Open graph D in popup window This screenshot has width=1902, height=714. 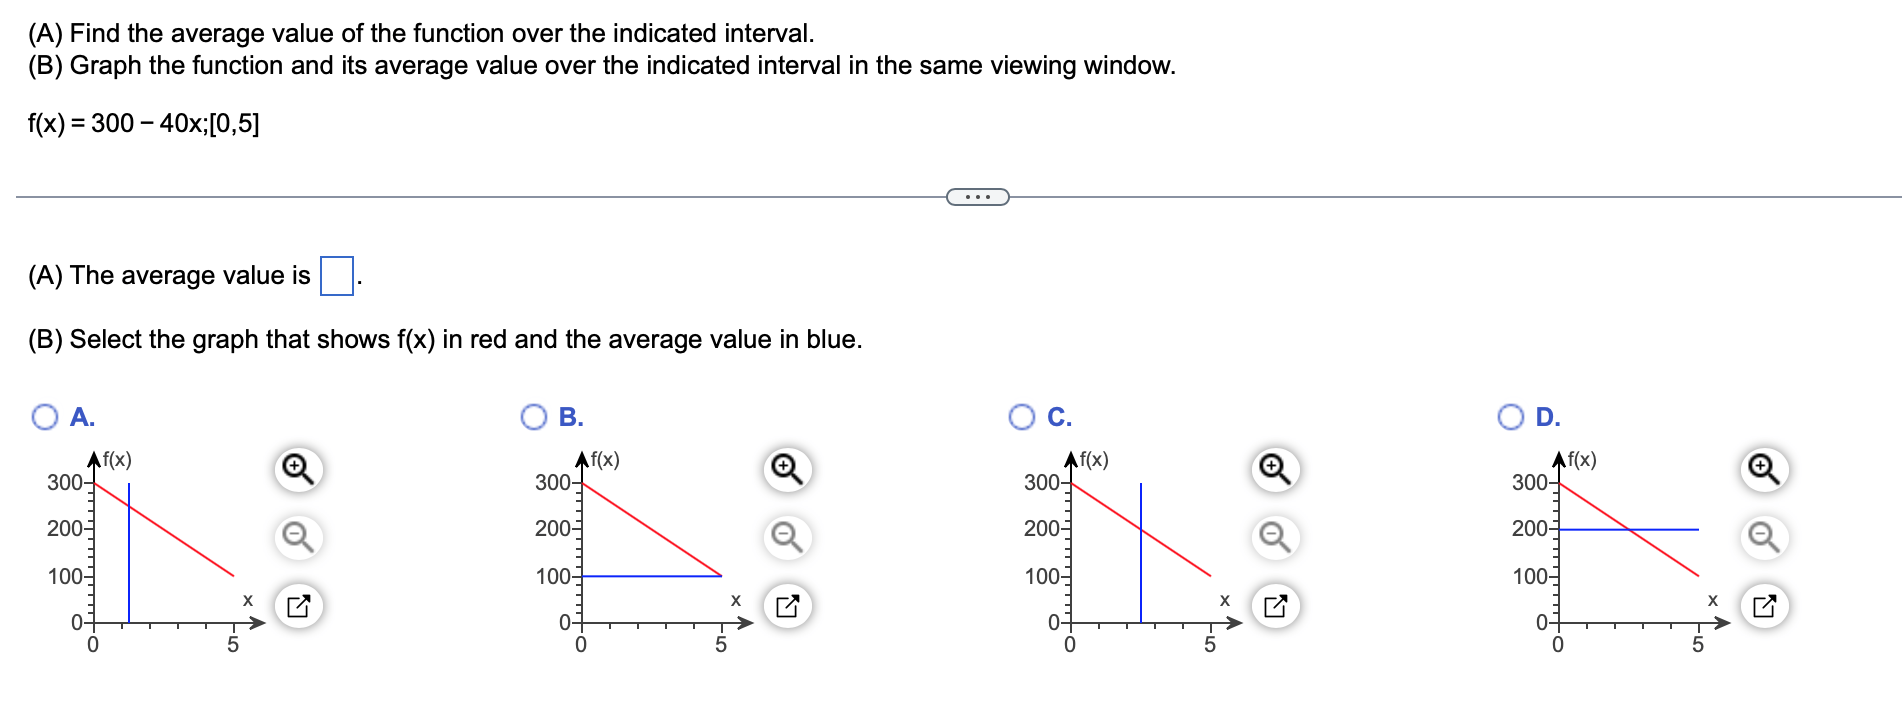click(x=1764, y=606)
